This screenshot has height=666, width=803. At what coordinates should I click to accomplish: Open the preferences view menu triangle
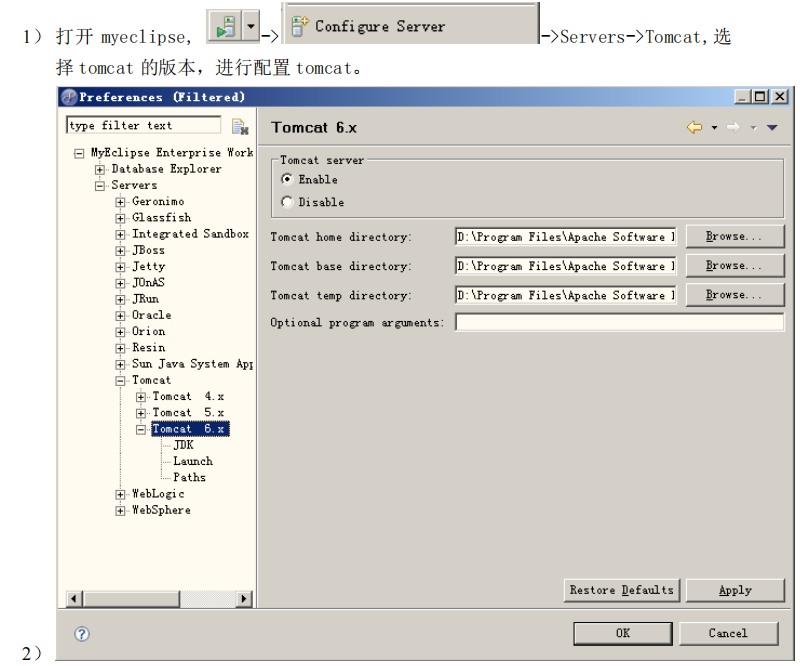click(x=772, y=127)
